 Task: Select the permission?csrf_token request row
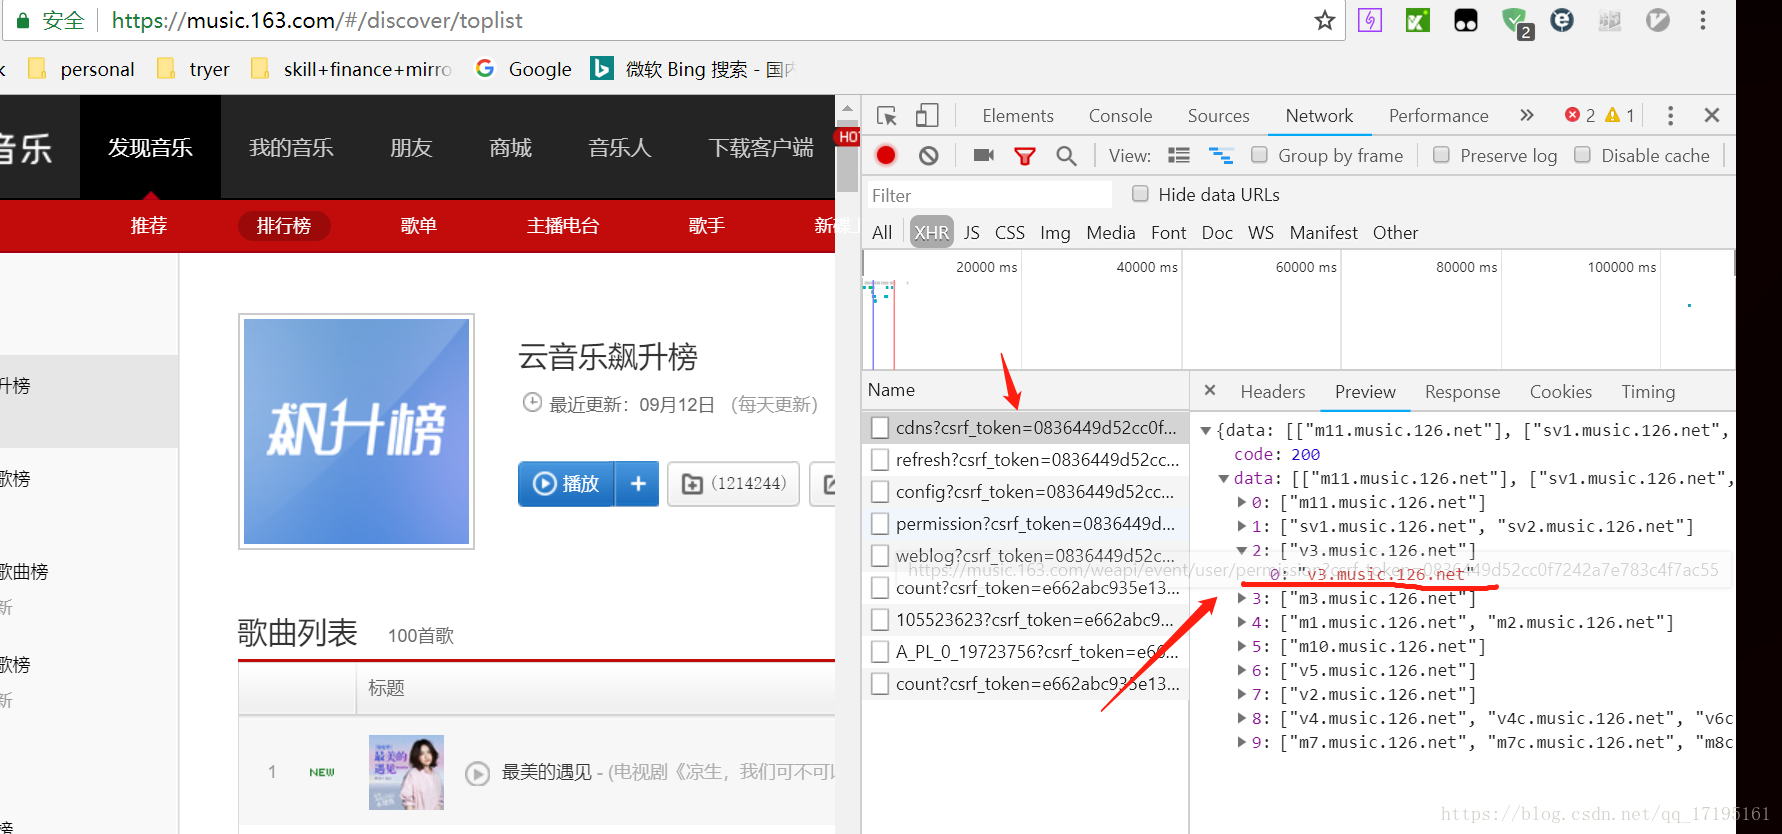[x=1025, y=524]
